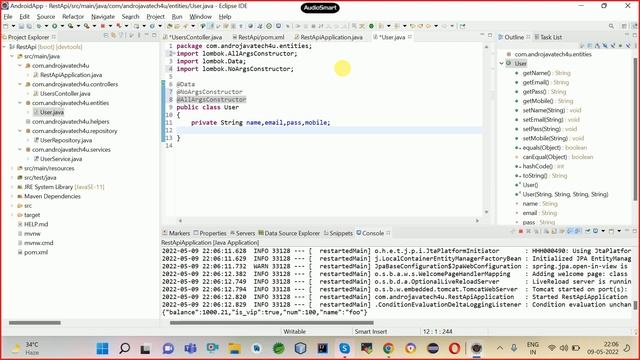640x360 pixels.
Task: Open the Properties tab
Action: [x=210, y=233]
